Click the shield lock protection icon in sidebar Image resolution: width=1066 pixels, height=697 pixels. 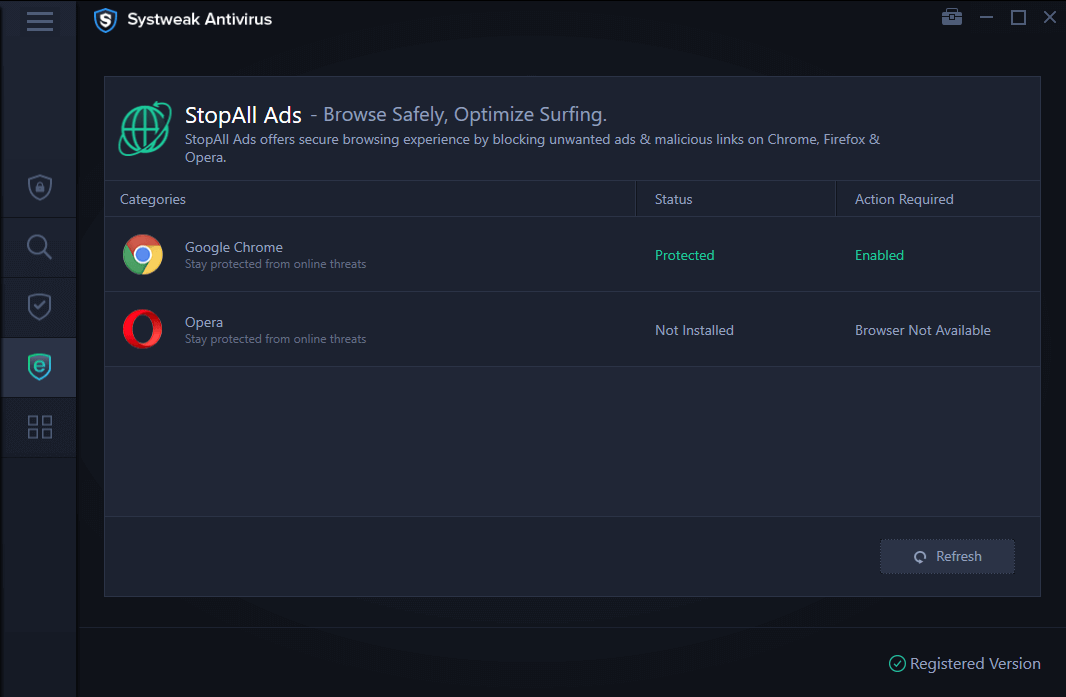tap(39, 187)
